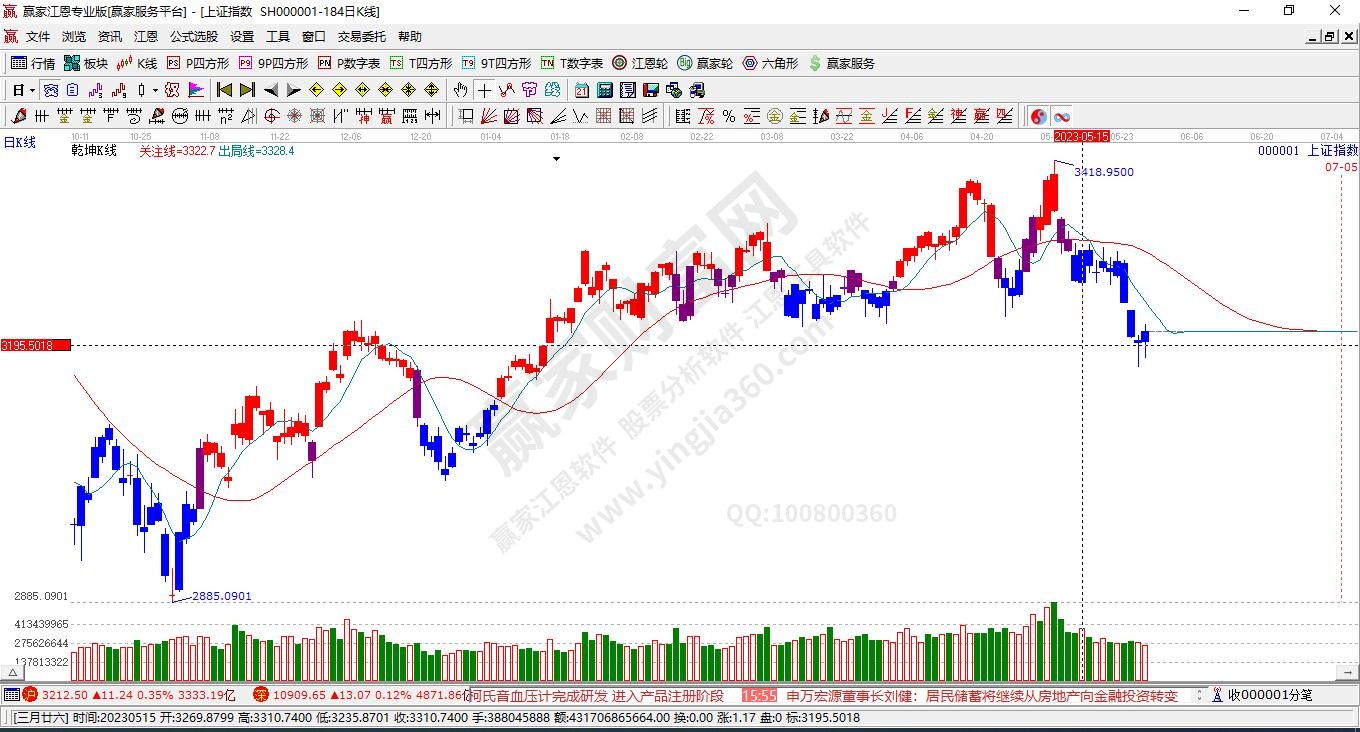
Task: Open the 江恩轮 Gann wheel tool
Action: pyautogui.click(x=640, y=63)
